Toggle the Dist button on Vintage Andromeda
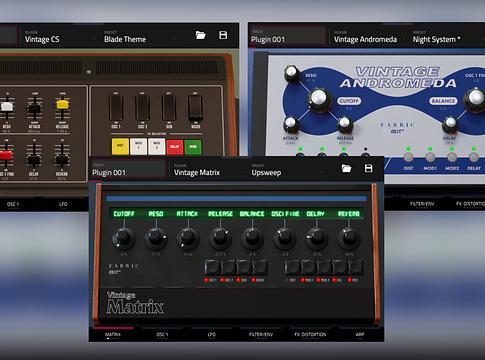 408,157
